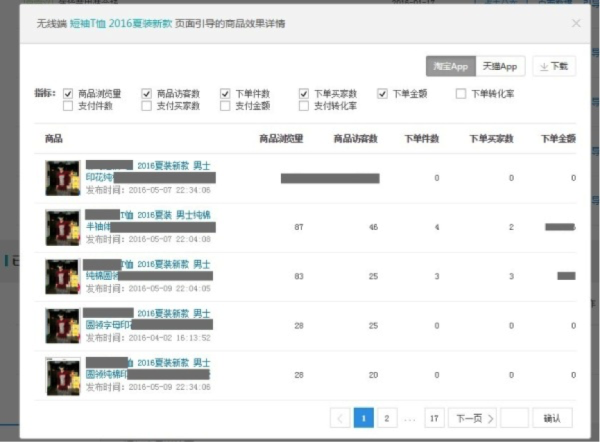Viewport: 600px width, 442px height.
Task: Open product link containing 圆领纯棉印
Action: [148, 369]
